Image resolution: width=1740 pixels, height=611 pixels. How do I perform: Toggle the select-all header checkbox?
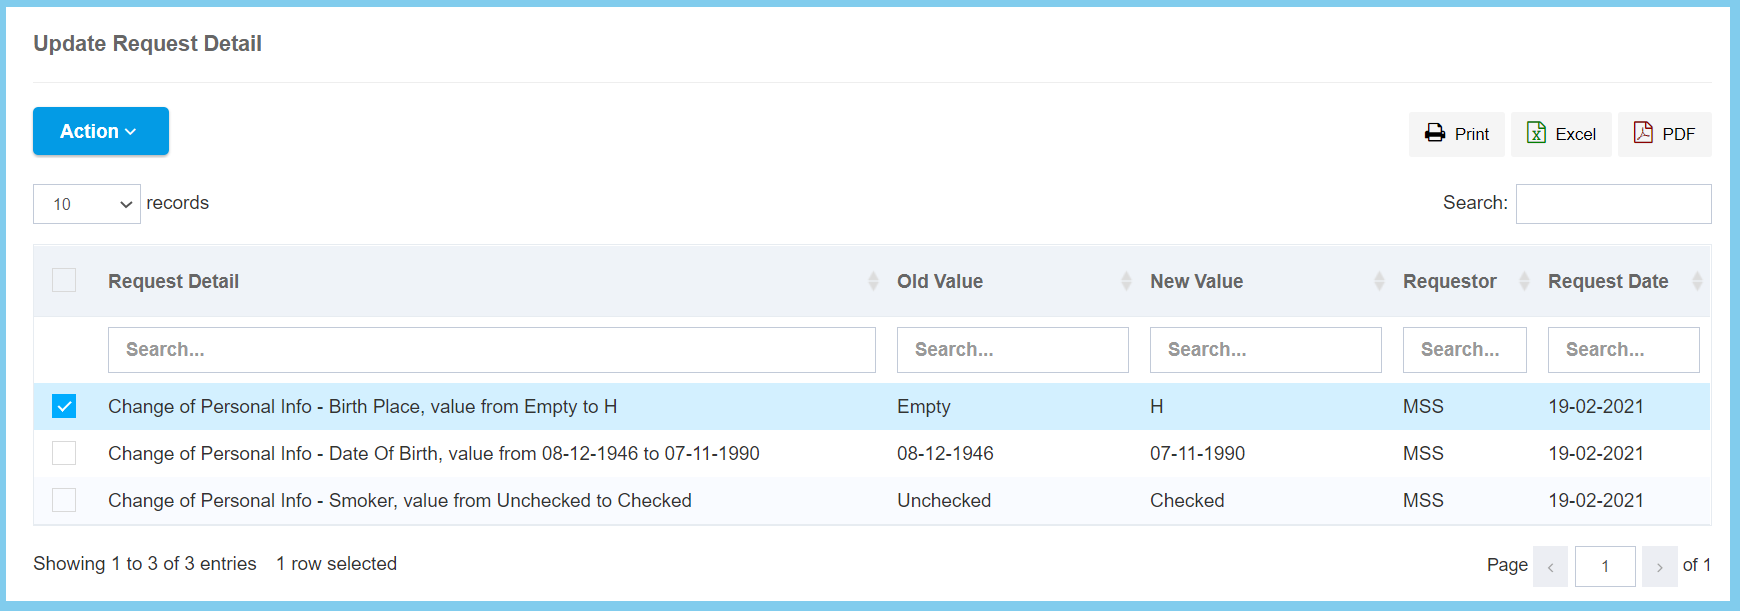[64, 280]
